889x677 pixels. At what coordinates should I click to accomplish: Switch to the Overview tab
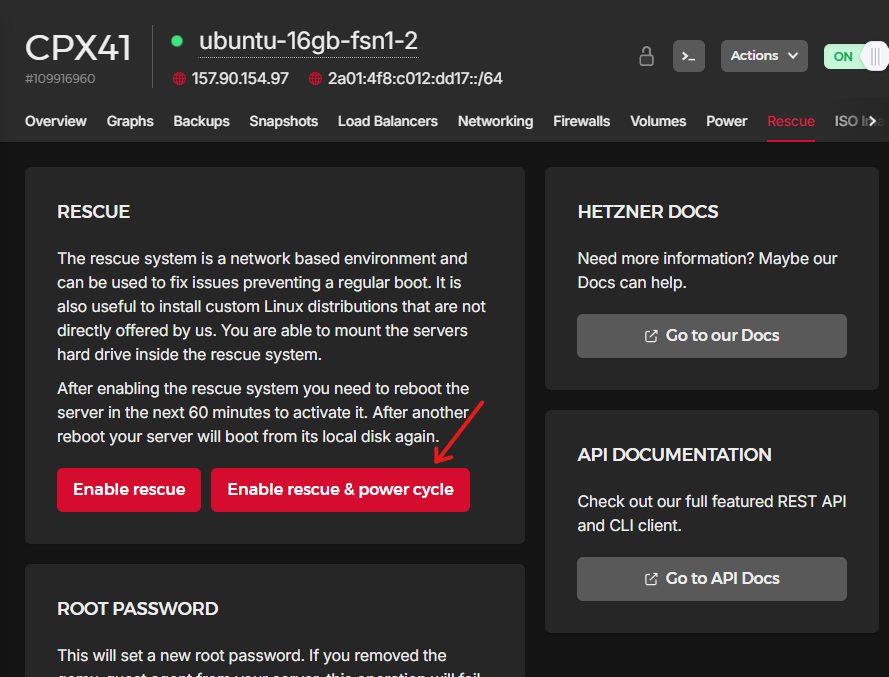tap(56, 121)
